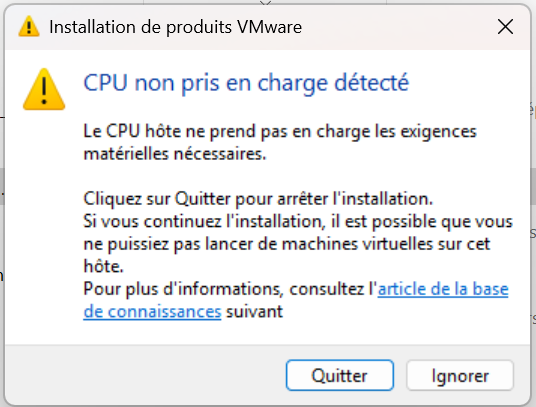Open the 'article de la base' link
Image resolution: width=536 pixels, height=407 pixels.
coord(443,289)
